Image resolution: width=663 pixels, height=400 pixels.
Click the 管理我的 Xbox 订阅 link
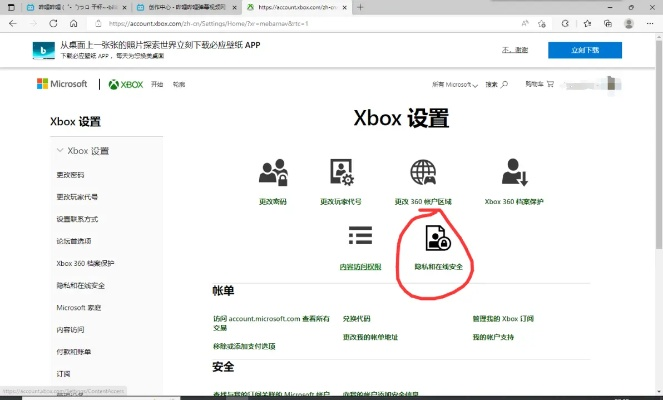coord(503,319)
